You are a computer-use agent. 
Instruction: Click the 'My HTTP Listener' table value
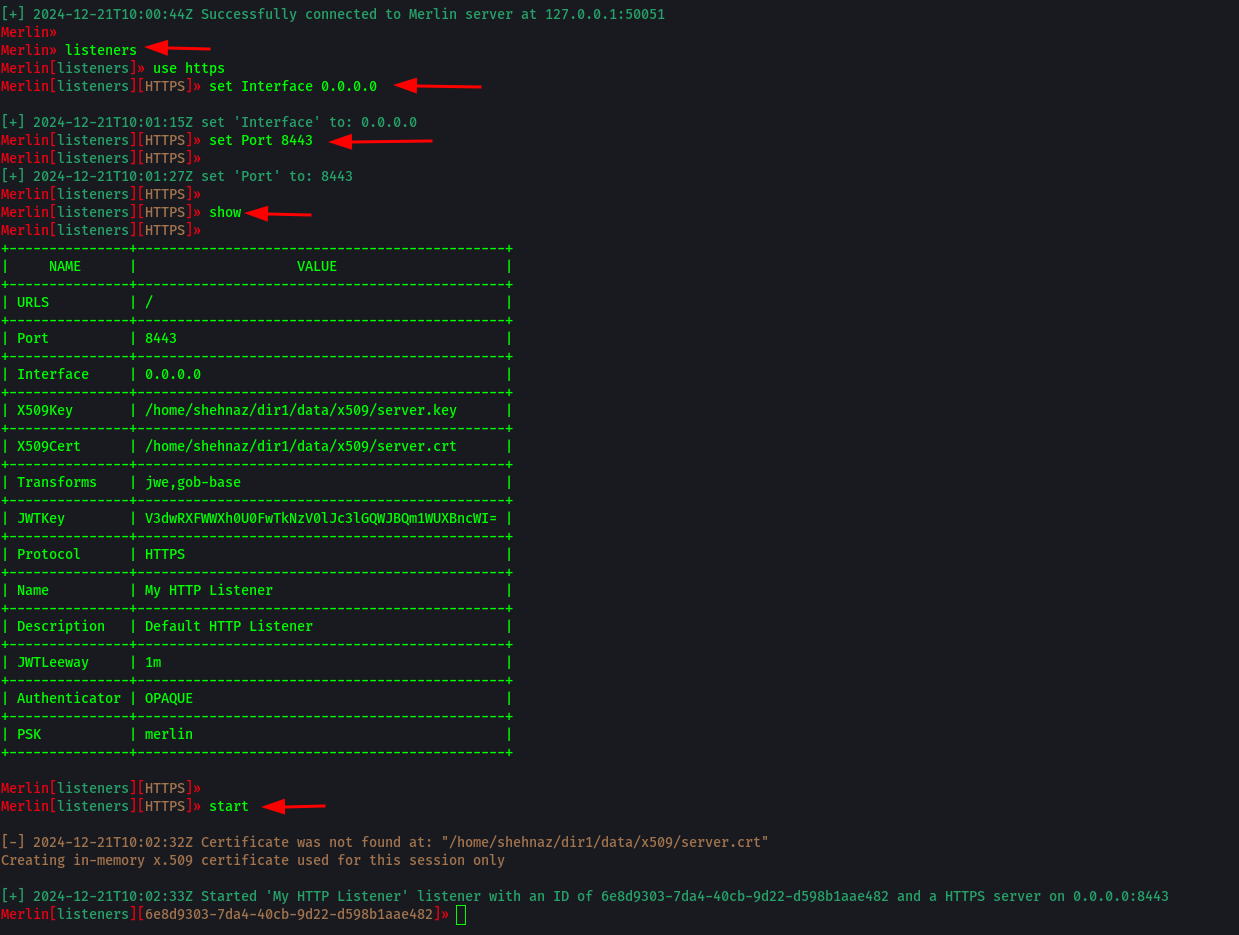(x=209, y=590)
